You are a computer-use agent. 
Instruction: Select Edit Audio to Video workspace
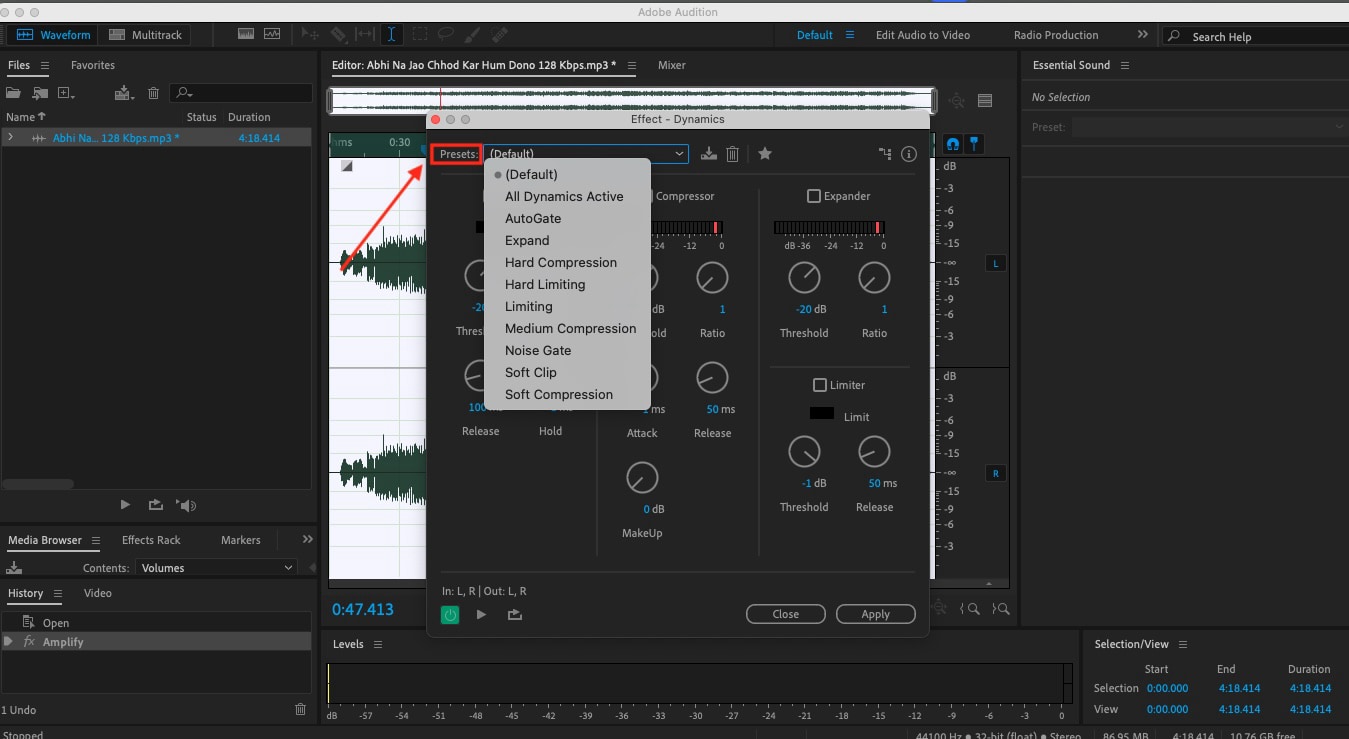click(x=922, y=35)
